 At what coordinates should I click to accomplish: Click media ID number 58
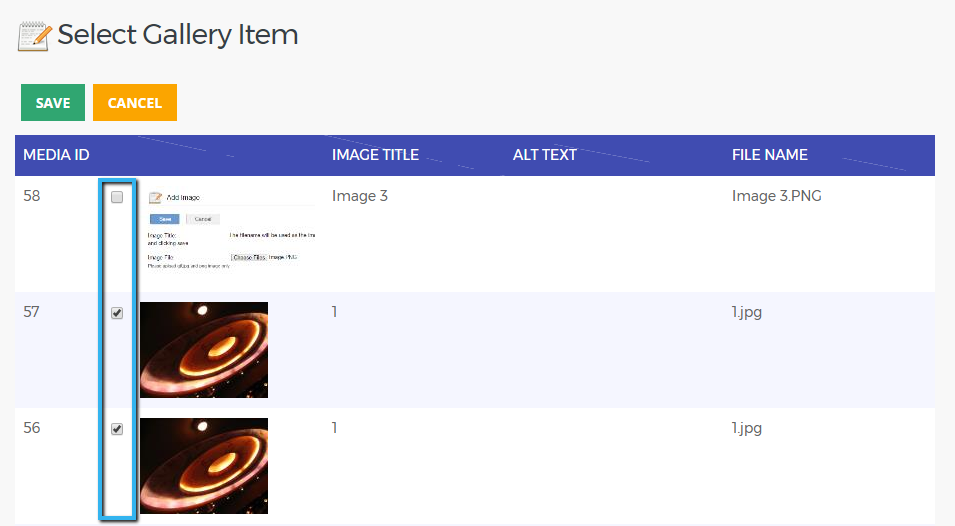(x=32, y=196)
